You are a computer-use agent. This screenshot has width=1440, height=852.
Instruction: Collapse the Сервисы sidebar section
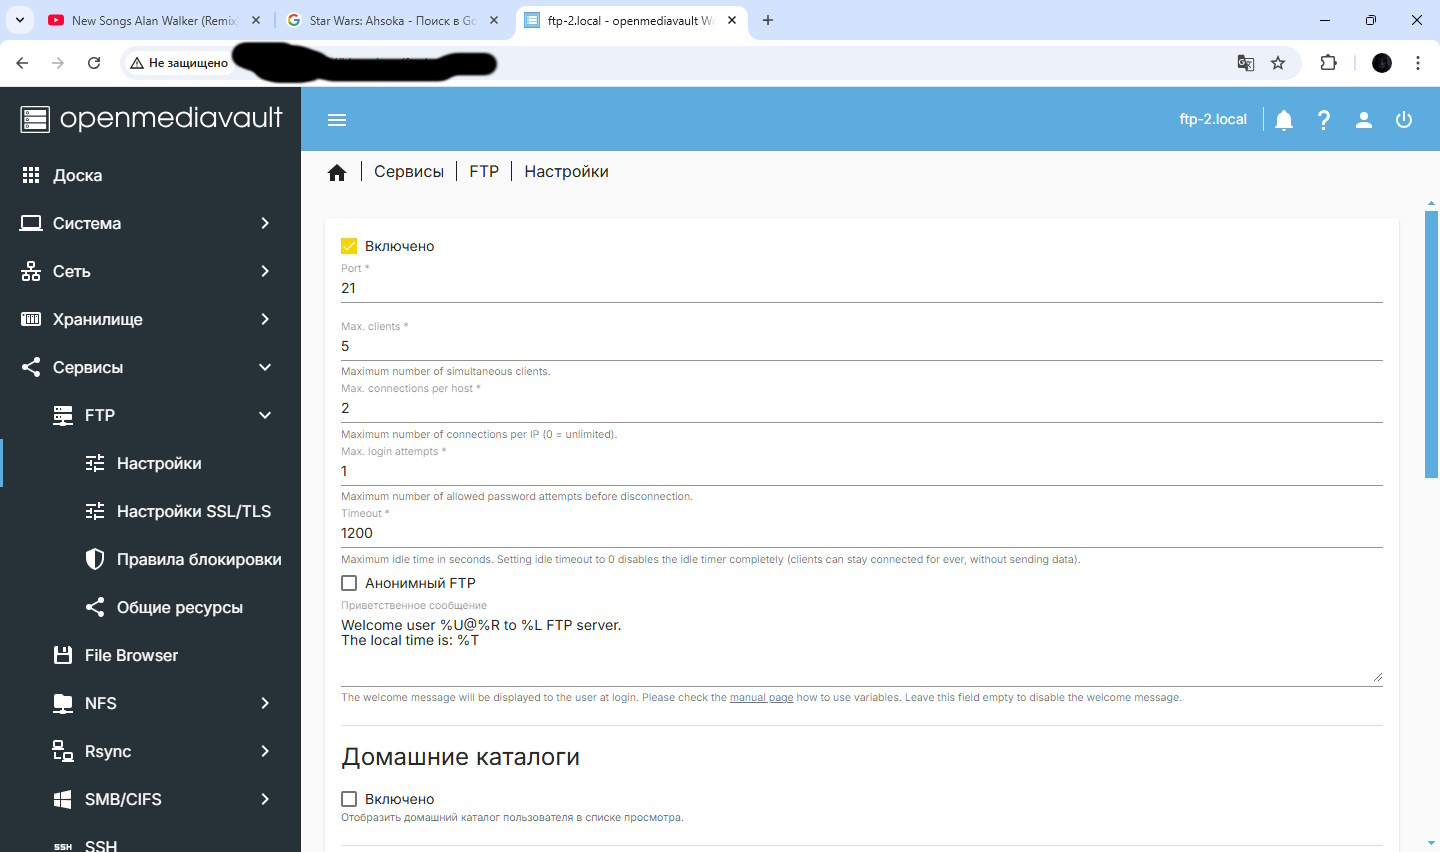pyautogui.click(x=150, y=367)
